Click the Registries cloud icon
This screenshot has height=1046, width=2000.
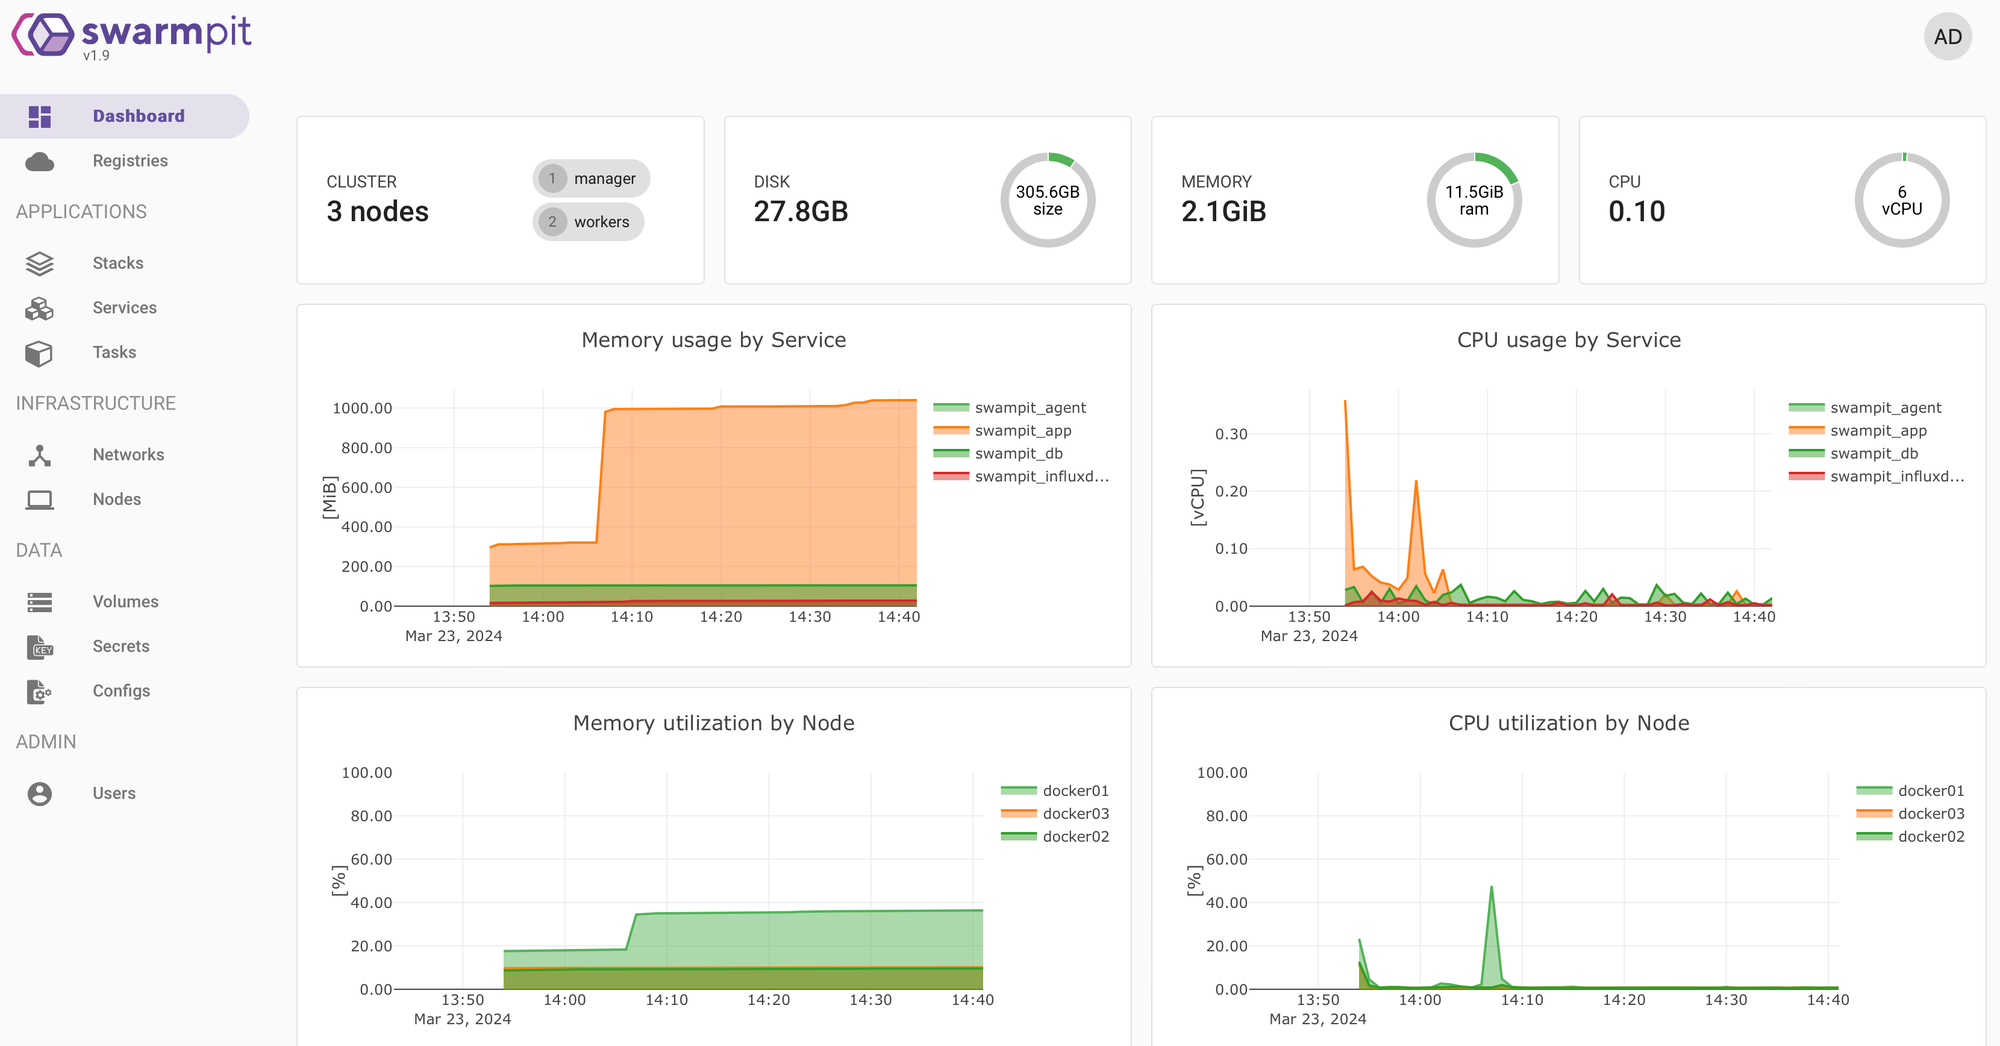[x=40, y=161]
